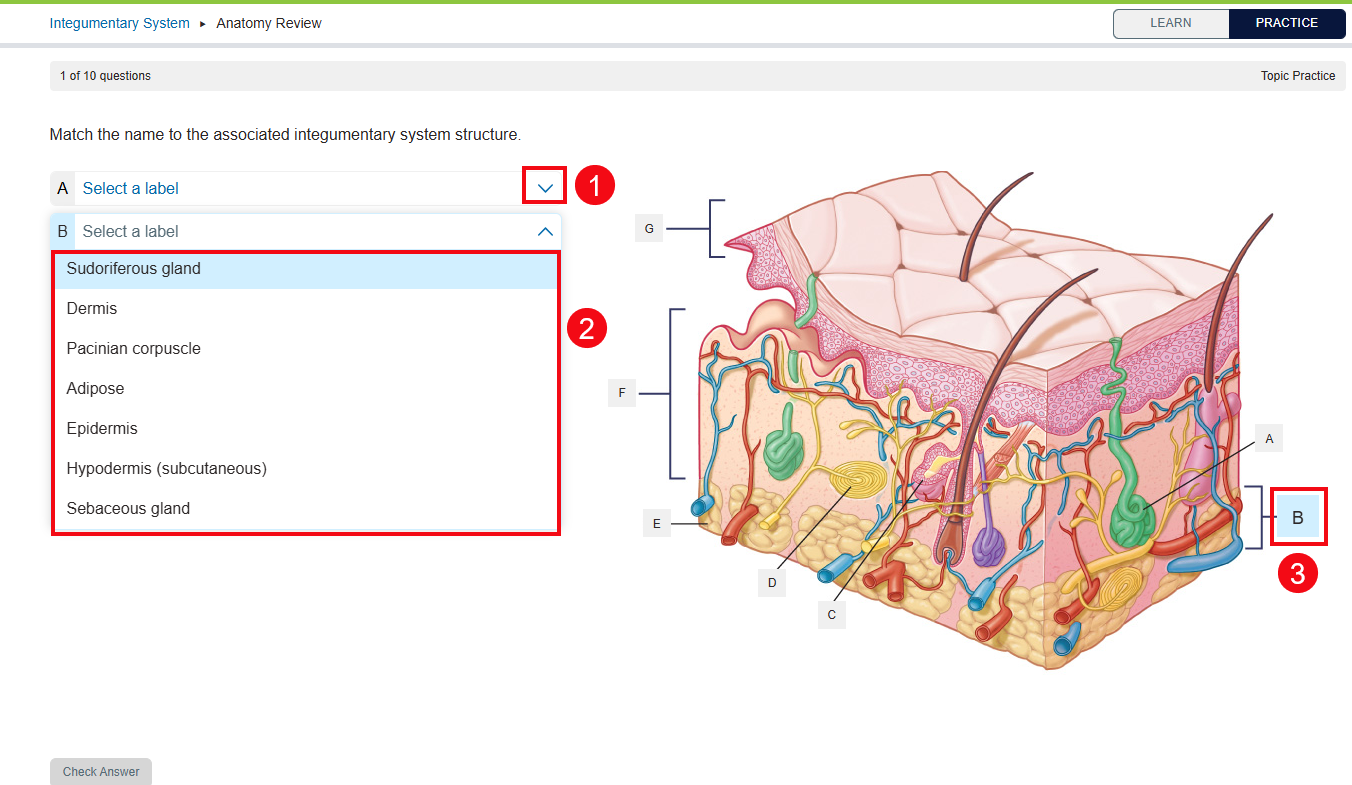Select Hypodermis (subcutaneous) option
Image resolution: width=1352 pixels, height=785 pixels.
pos(166,468)
